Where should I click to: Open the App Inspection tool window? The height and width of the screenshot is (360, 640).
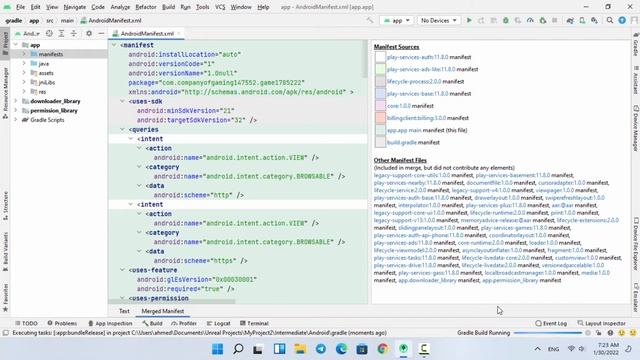(x=110, y=323)
